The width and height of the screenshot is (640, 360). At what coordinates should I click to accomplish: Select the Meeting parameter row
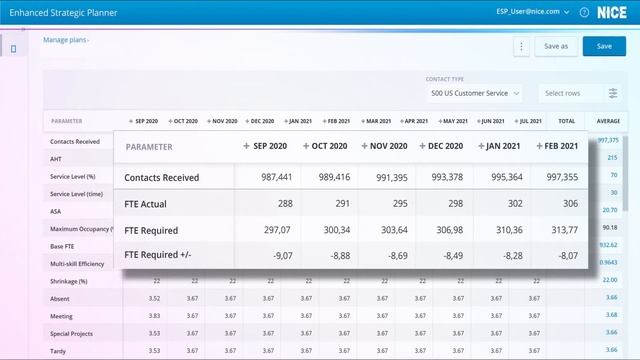point(61,316)
